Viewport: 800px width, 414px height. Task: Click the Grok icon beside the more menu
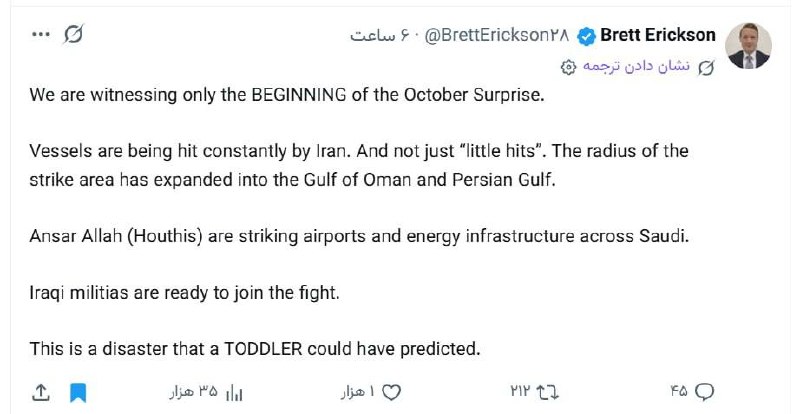pos(73,35)
